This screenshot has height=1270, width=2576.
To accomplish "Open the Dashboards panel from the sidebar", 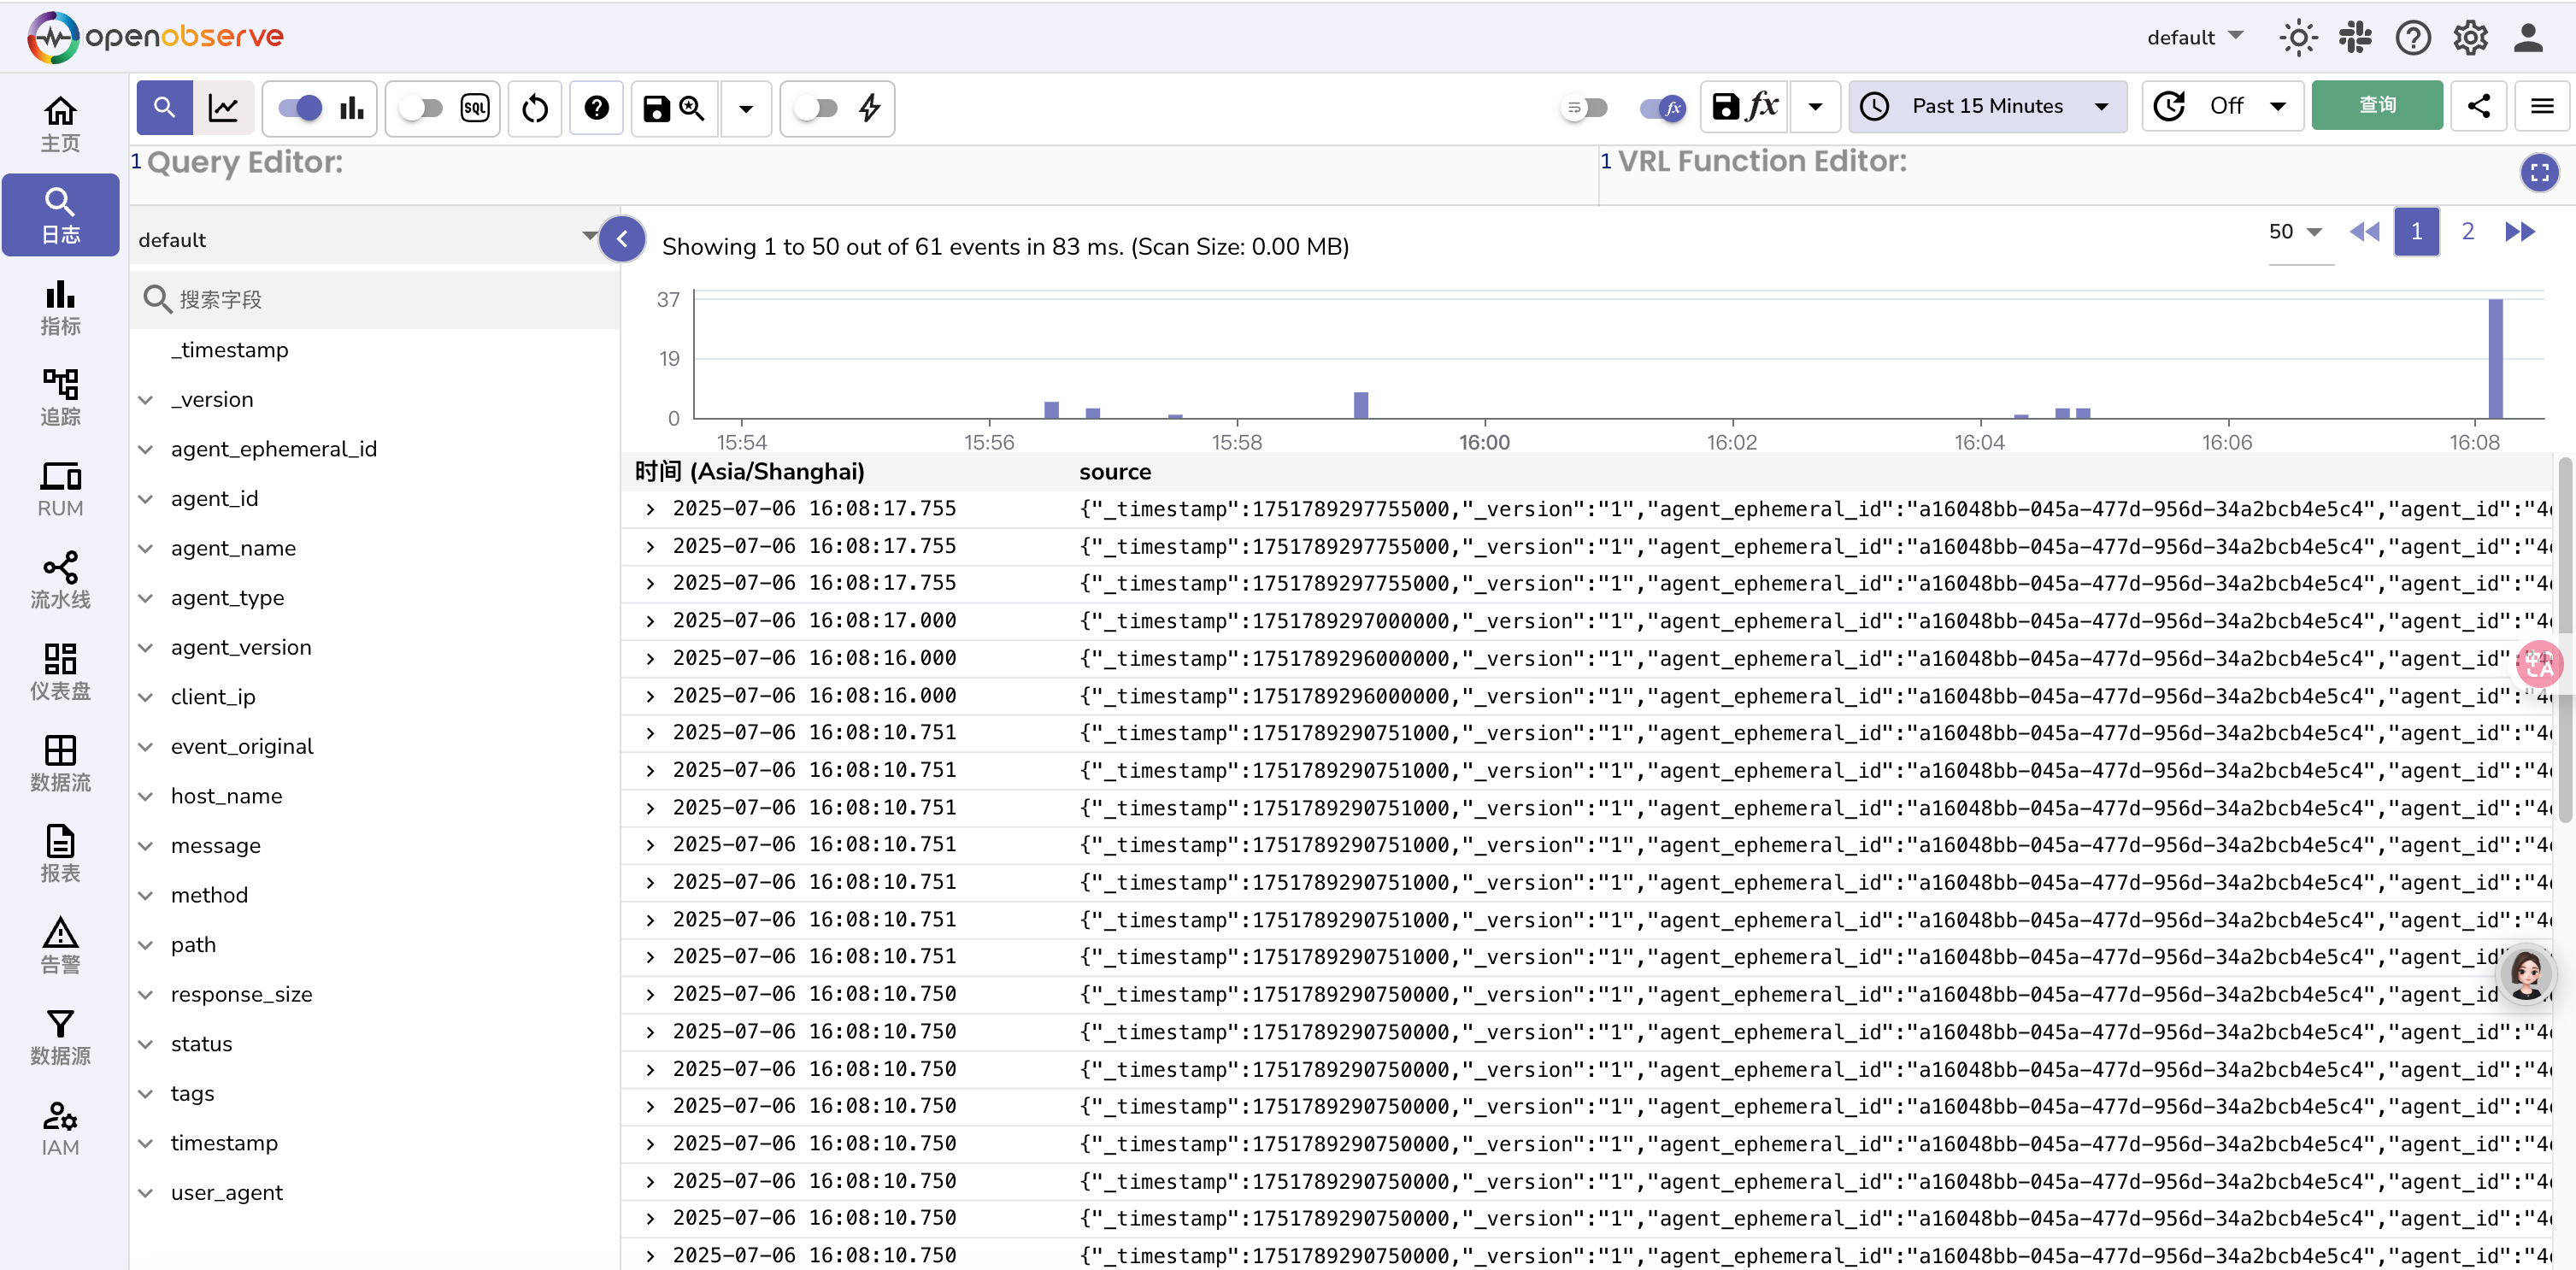I will coord(61,670).
